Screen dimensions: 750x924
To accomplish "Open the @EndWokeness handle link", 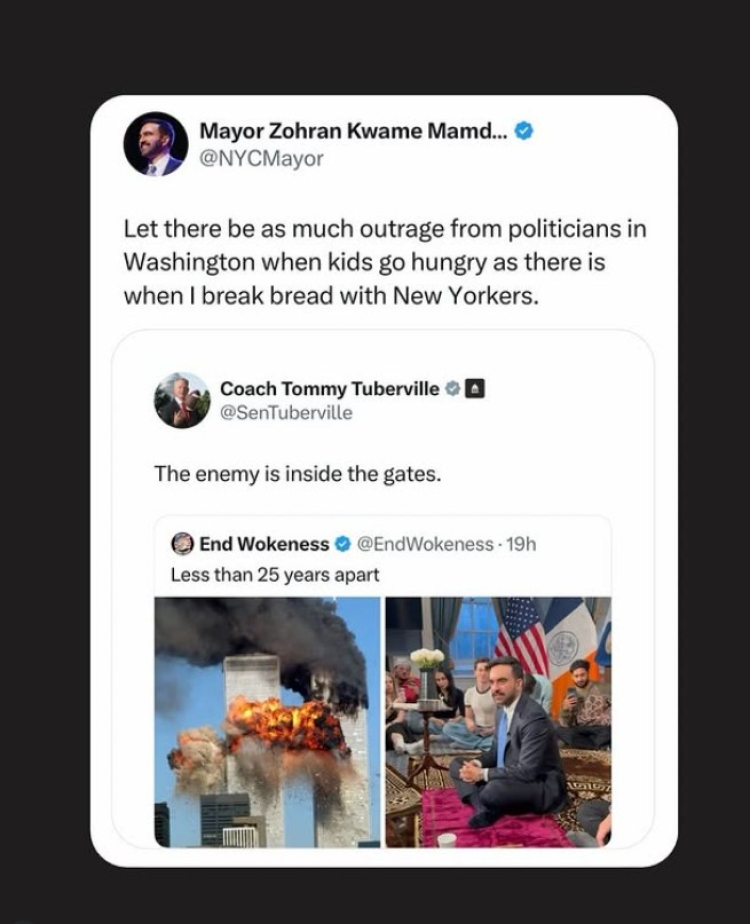I will pos(425,544).
